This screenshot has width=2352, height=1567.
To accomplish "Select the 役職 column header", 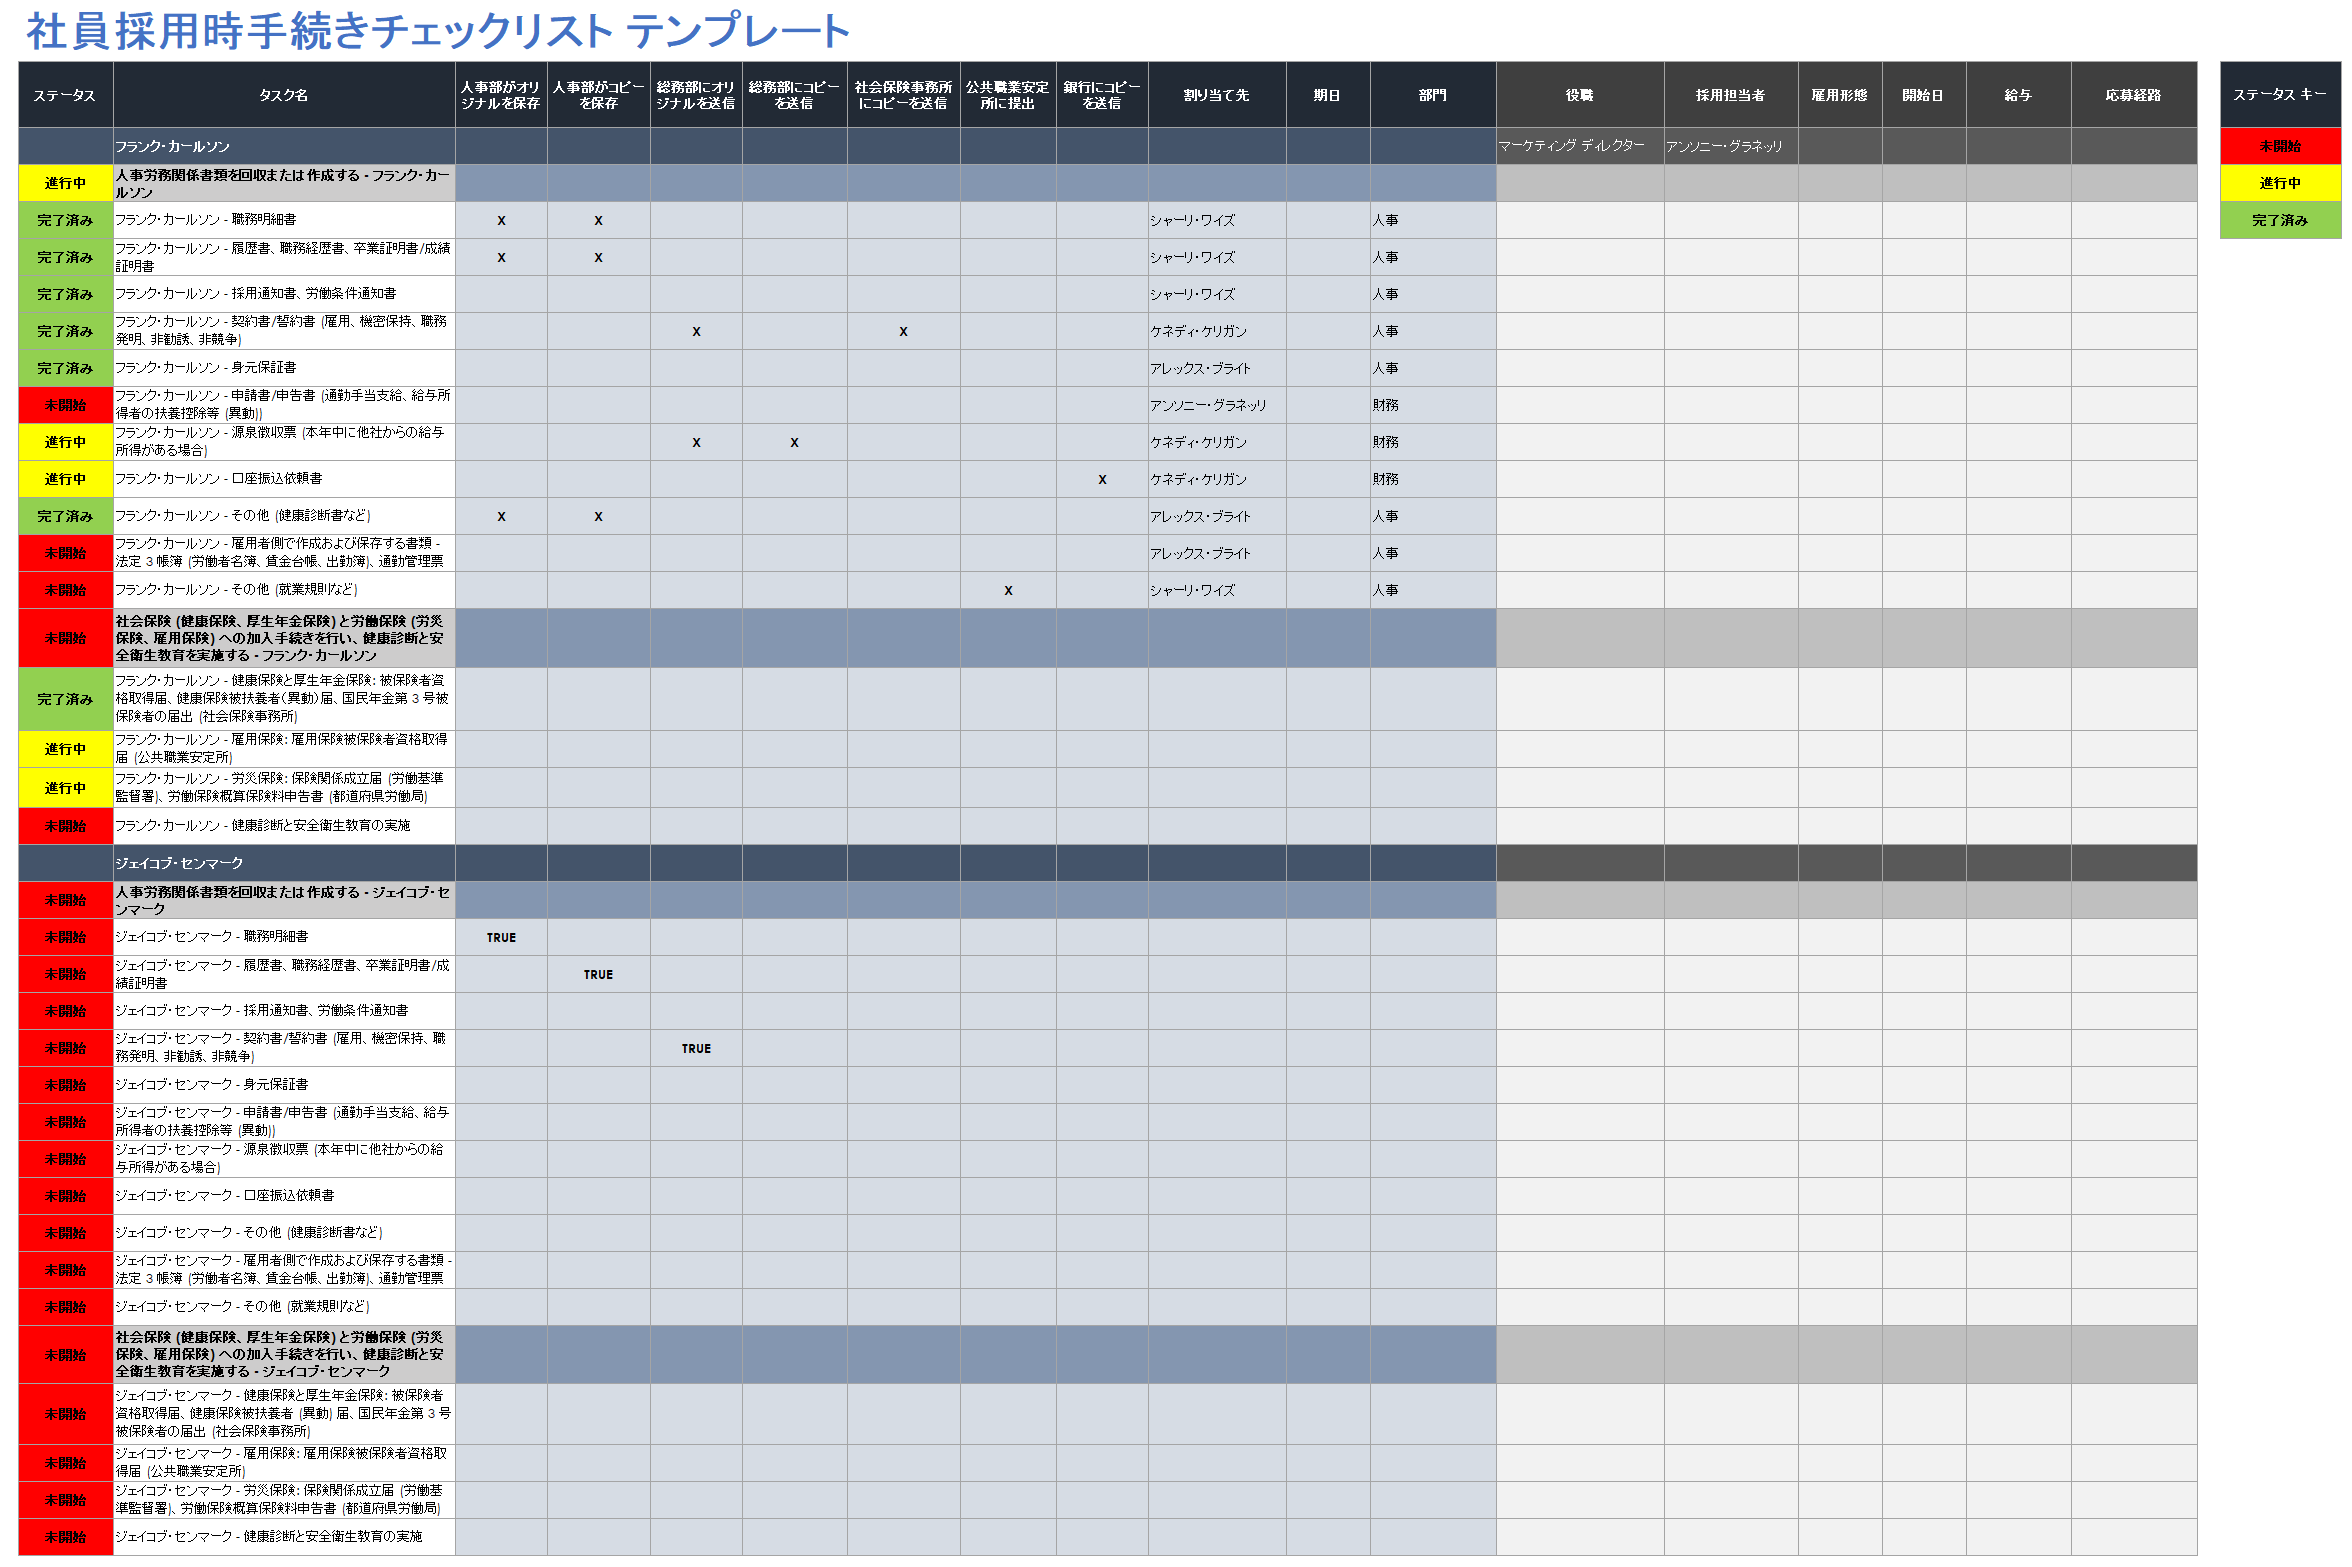I will (1580, 95).
